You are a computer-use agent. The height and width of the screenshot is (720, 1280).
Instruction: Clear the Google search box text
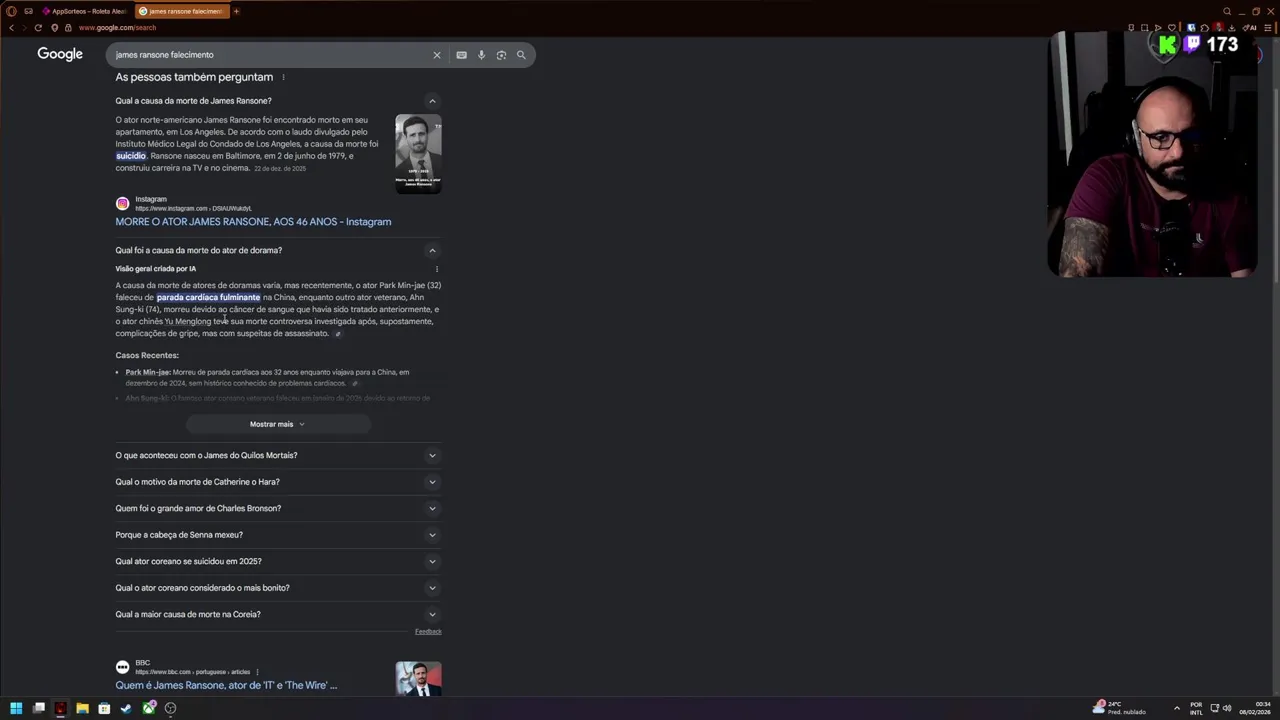(436, 55)
